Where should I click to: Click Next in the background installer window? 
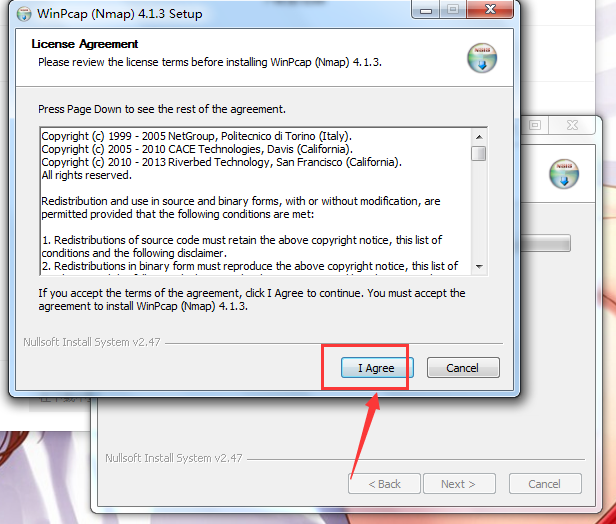[x=459, y=484]
